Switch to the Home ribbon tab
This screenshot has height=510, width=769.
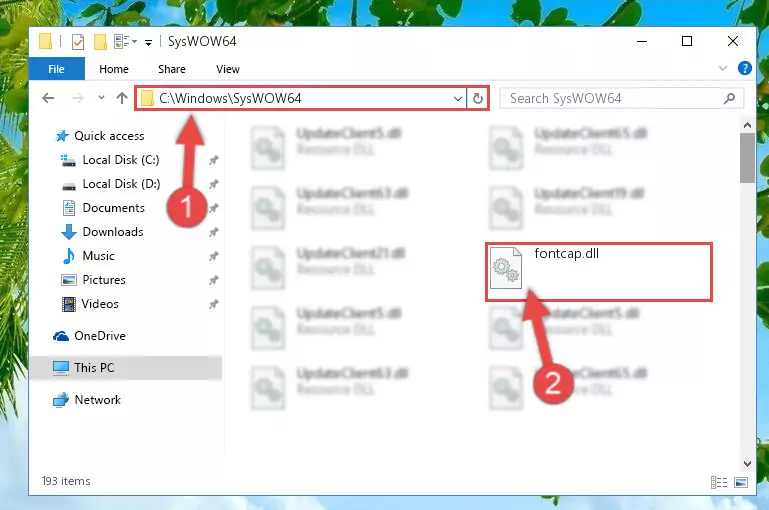coord(114,69)
